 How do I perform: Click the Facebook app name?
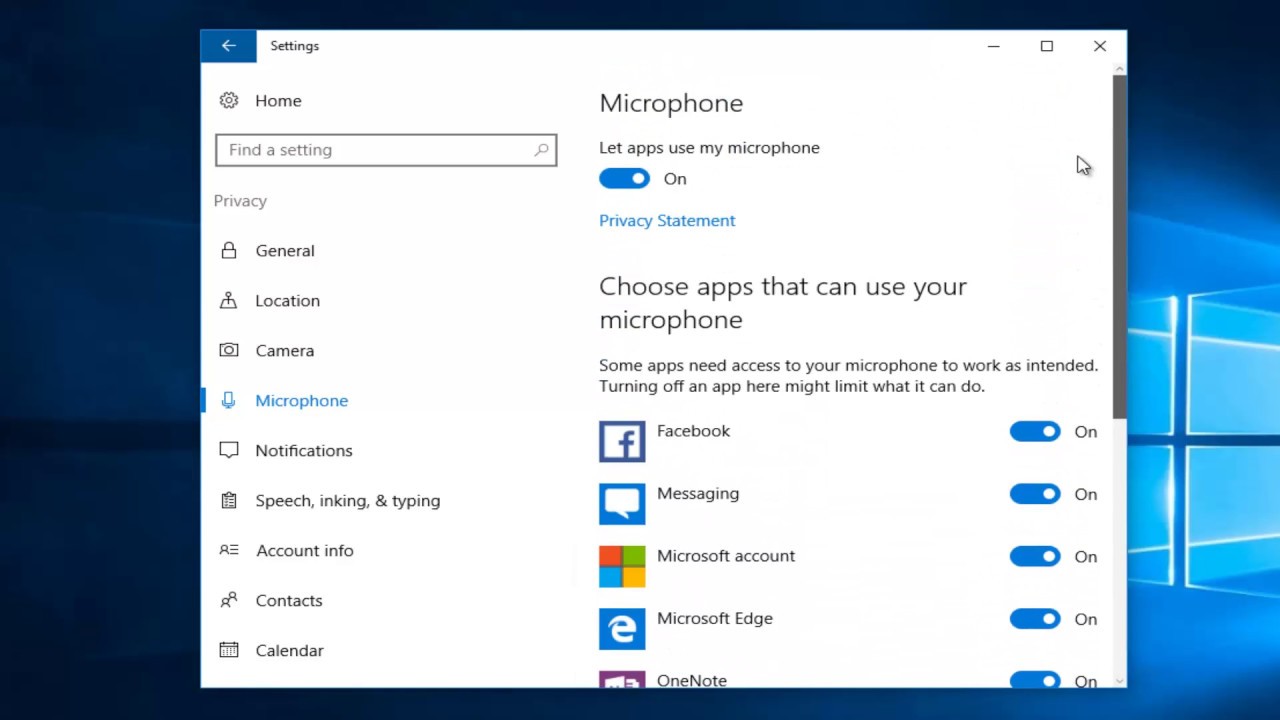click(x=693, y=431)
